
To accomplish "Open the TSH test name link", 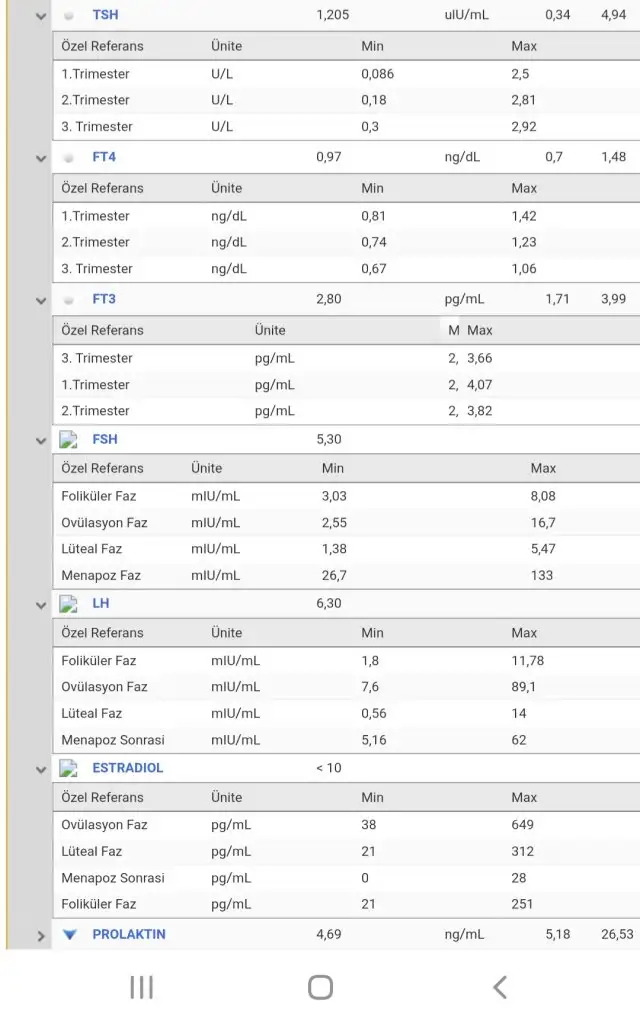I will (x=105, y=16).
